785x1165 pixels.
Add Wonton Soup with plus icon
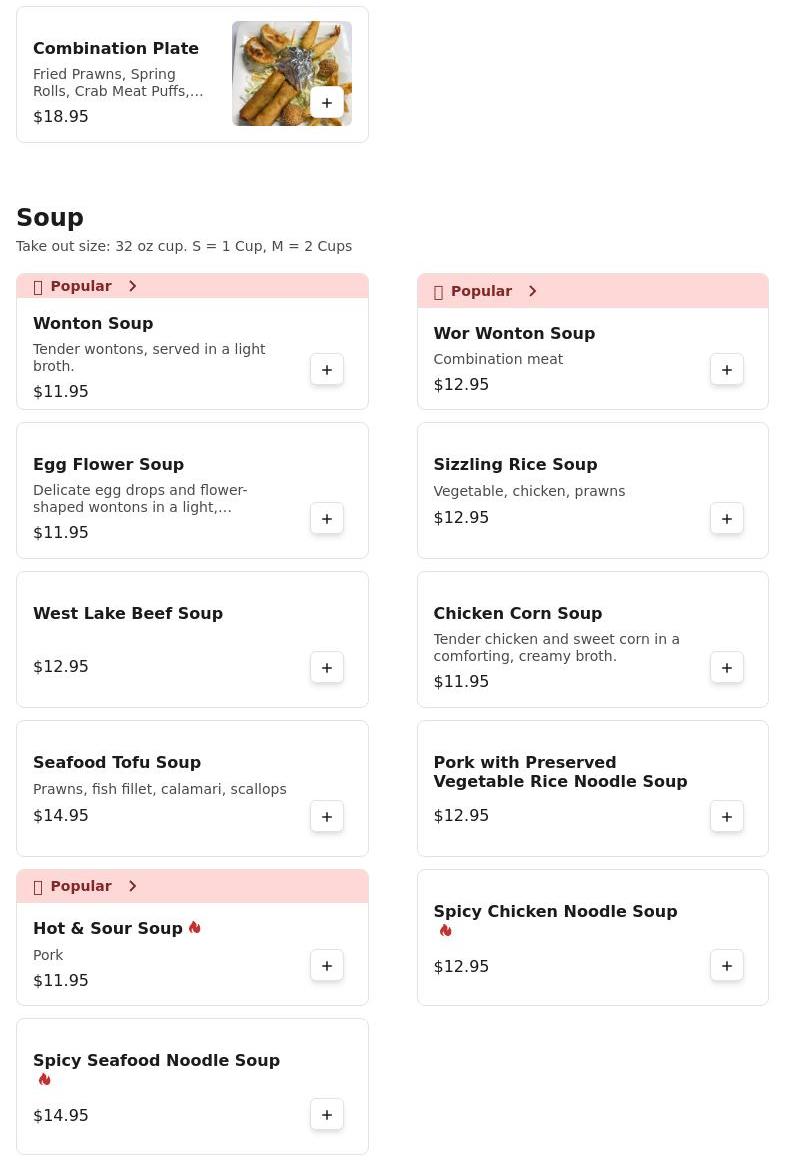(x=327, y=370)
